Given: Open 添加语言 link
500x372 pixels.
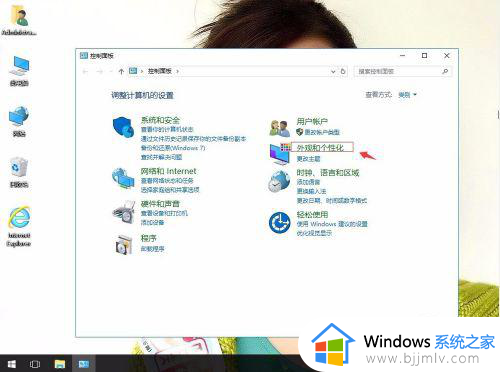Looking at the screenshot, I should coord(308,182).
